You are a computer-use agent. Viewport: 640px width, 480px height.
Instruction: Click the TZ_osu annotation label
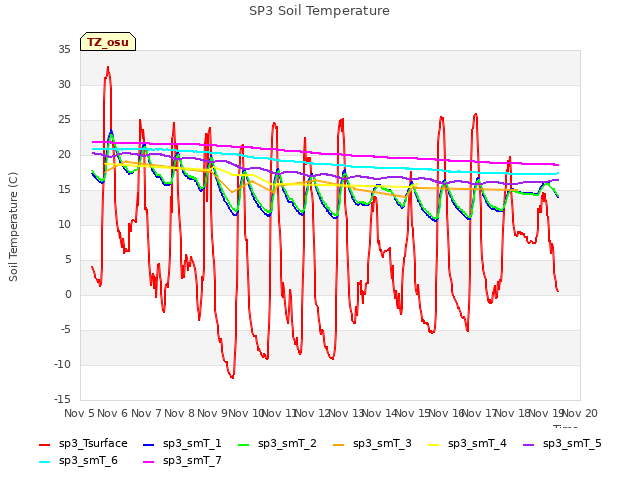point(108,42)
